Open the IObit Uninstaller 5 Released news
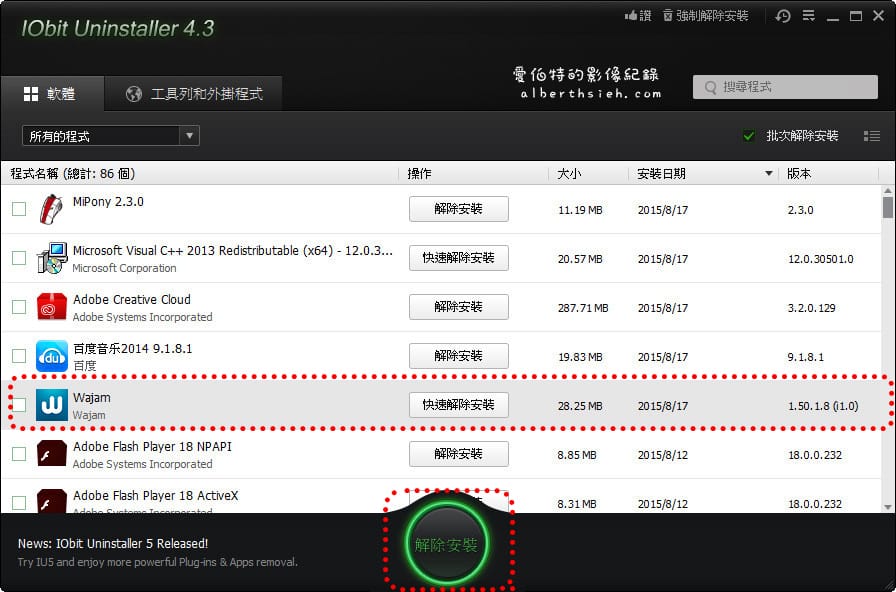 click(113, 543)
